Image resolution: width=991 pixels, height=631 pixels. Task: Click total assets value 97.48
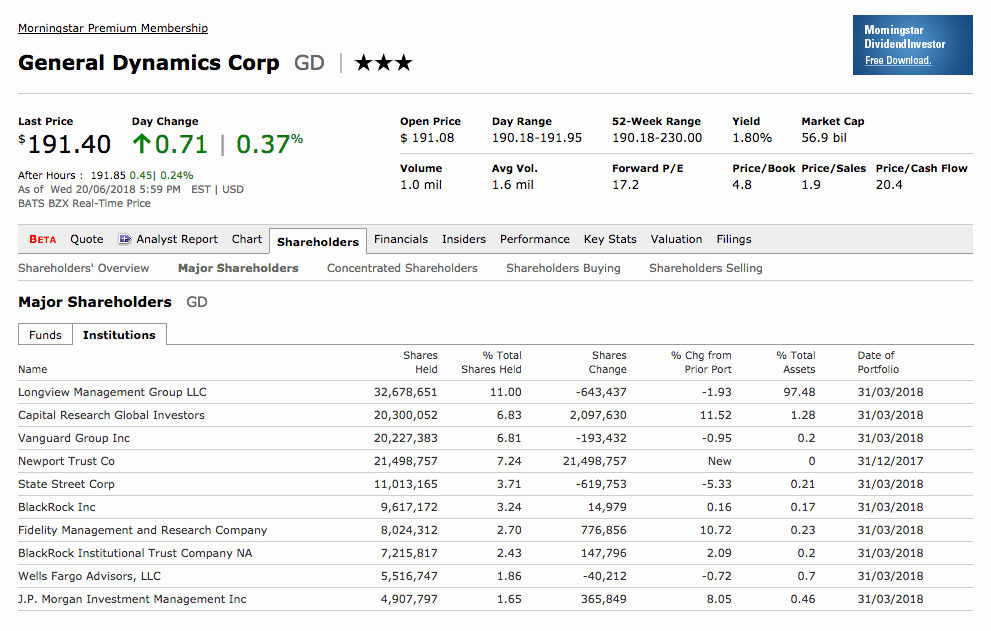pyautogui.click(x=799, y=392)
